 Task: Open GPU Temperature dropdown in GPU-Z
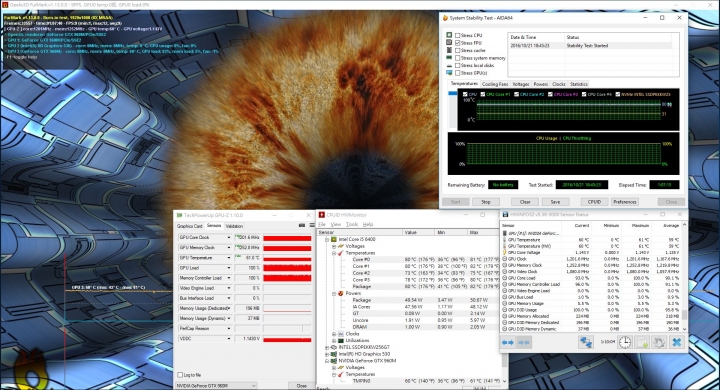coord(229,258)
